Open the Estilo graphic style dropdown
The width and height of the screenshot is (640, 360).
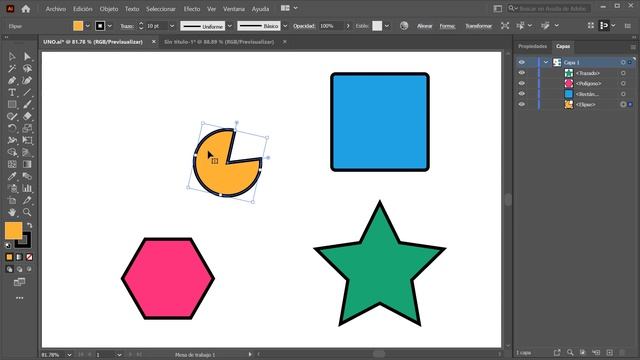click(x=386, y=26)
